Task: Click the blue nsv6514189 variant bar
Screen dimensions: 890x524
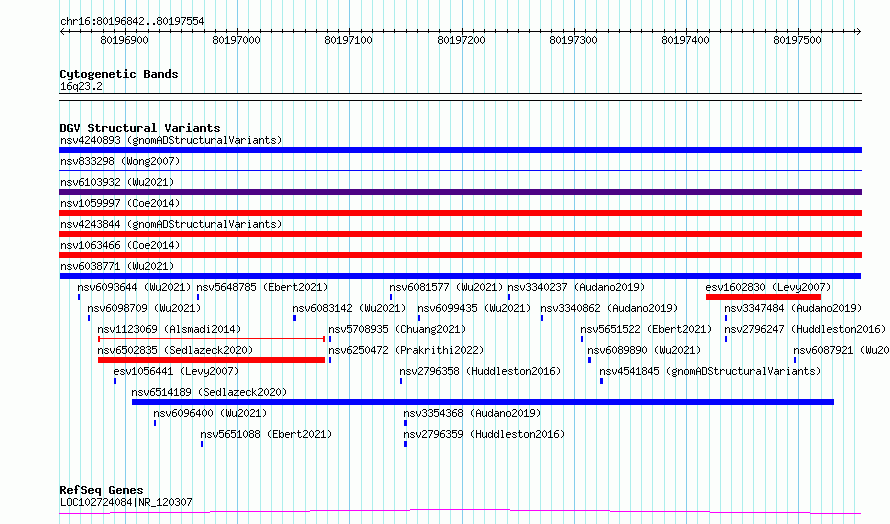Action: click(483, 402)
